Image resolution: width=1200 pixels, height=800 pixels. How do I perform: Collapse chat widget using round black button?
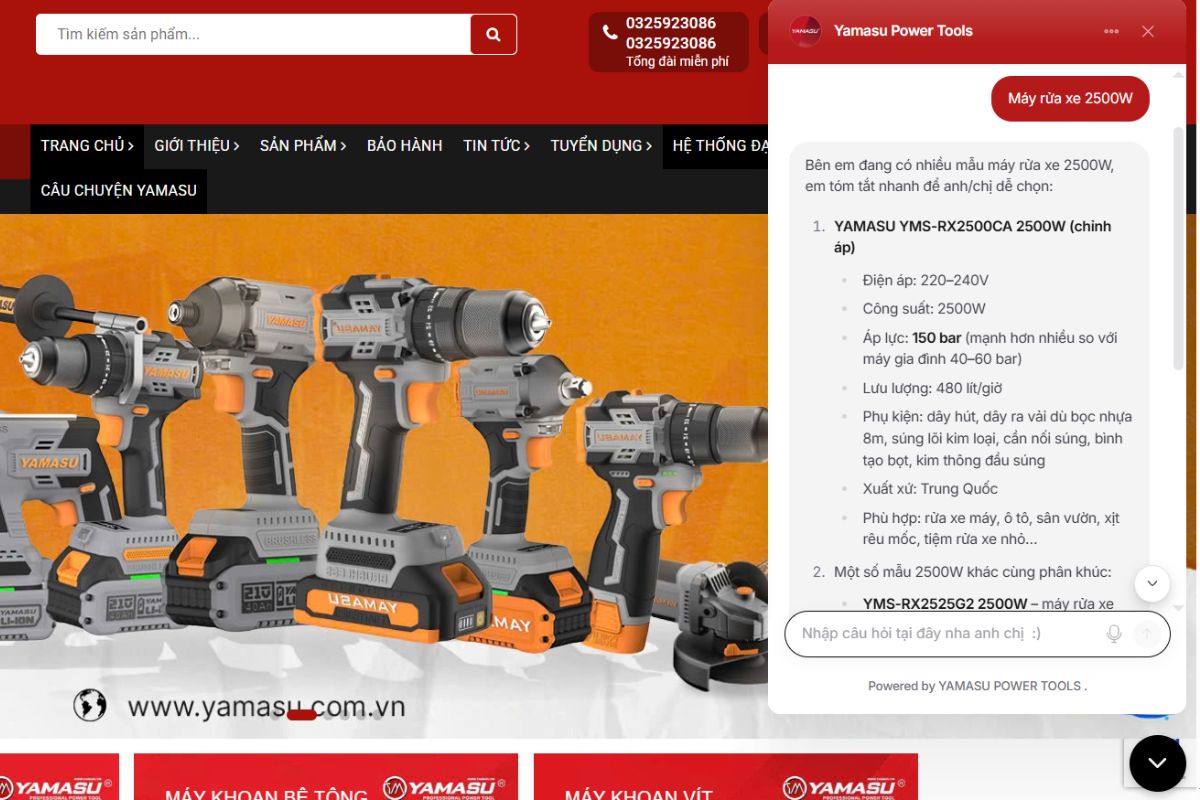(x=1157, y=763)
